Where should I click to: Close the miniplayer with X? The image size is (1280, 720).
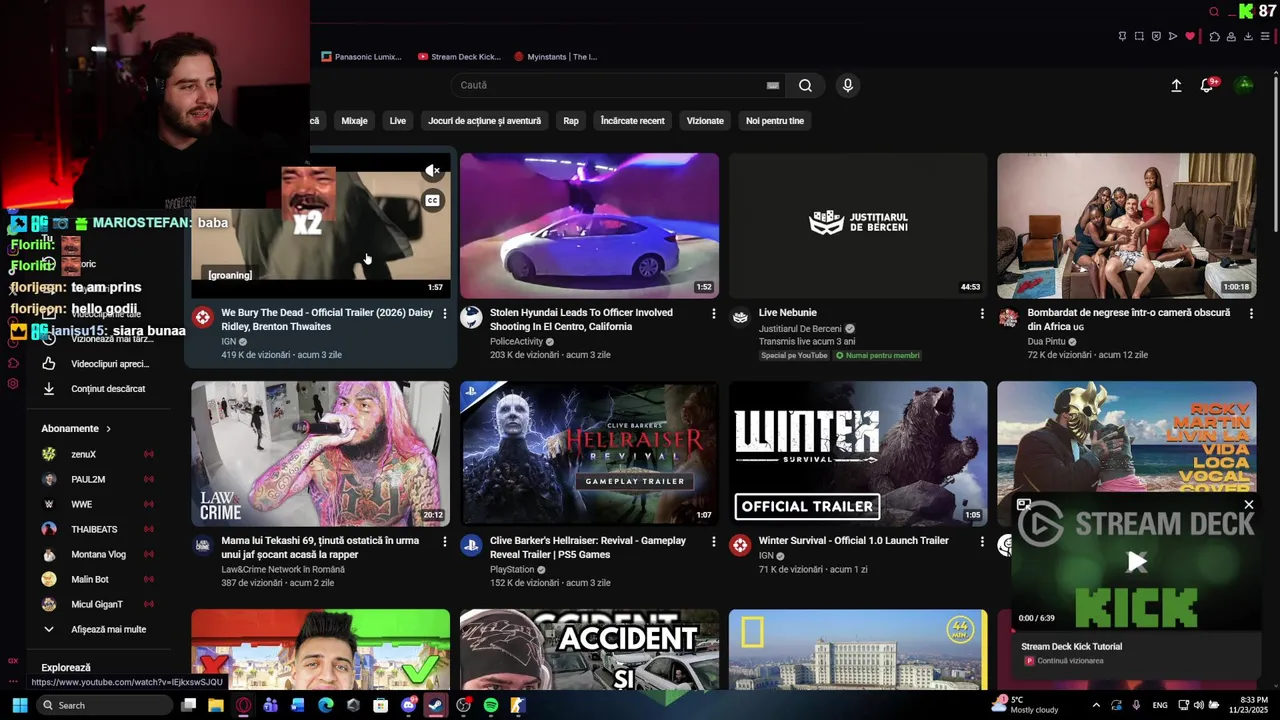pyautogui.click(x=1248, y=505)
